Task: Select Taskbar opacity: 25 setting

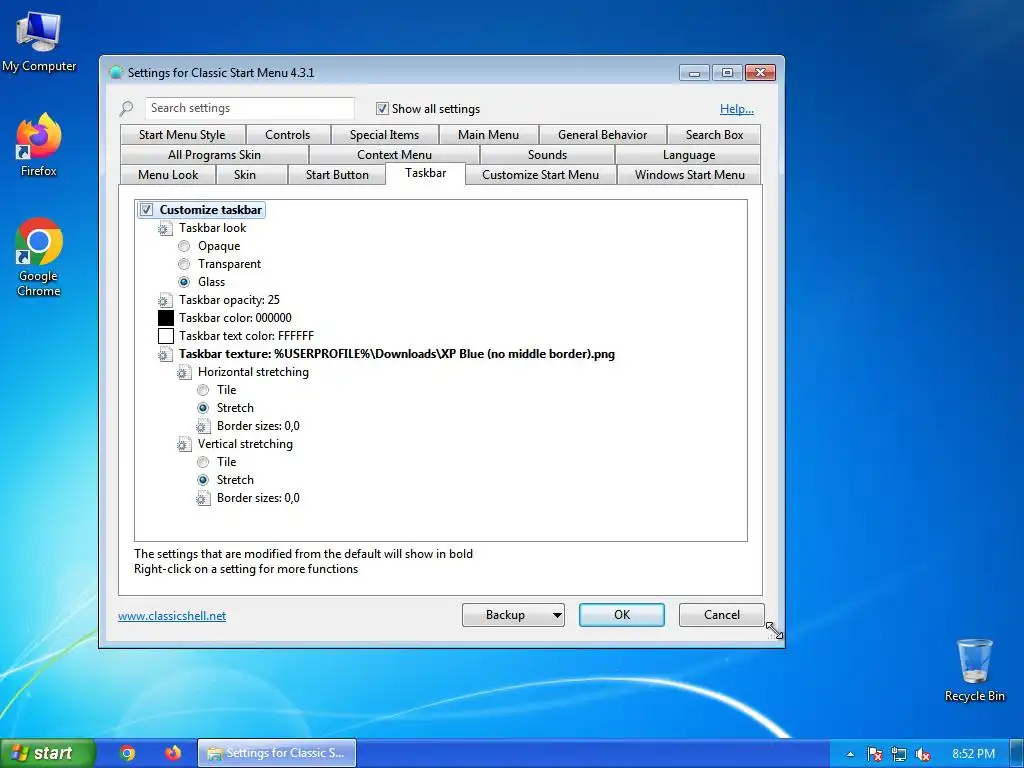Action: 229,300
